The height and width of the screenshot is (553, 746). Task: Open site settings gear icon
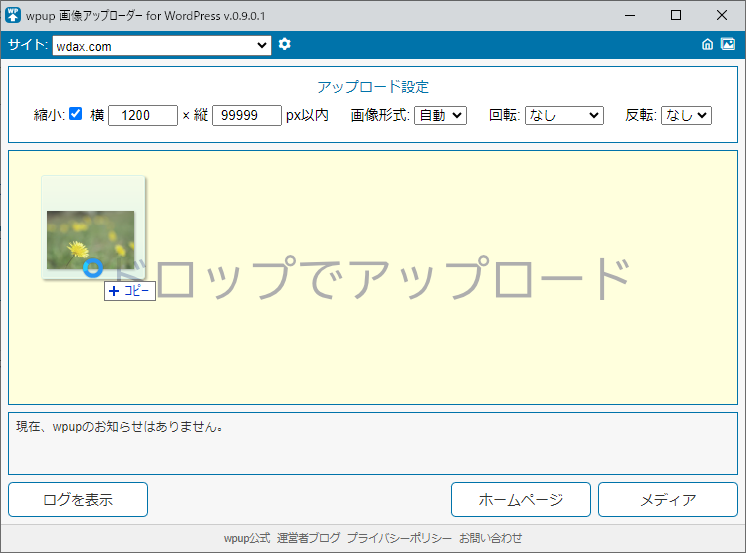click(285, 44)
